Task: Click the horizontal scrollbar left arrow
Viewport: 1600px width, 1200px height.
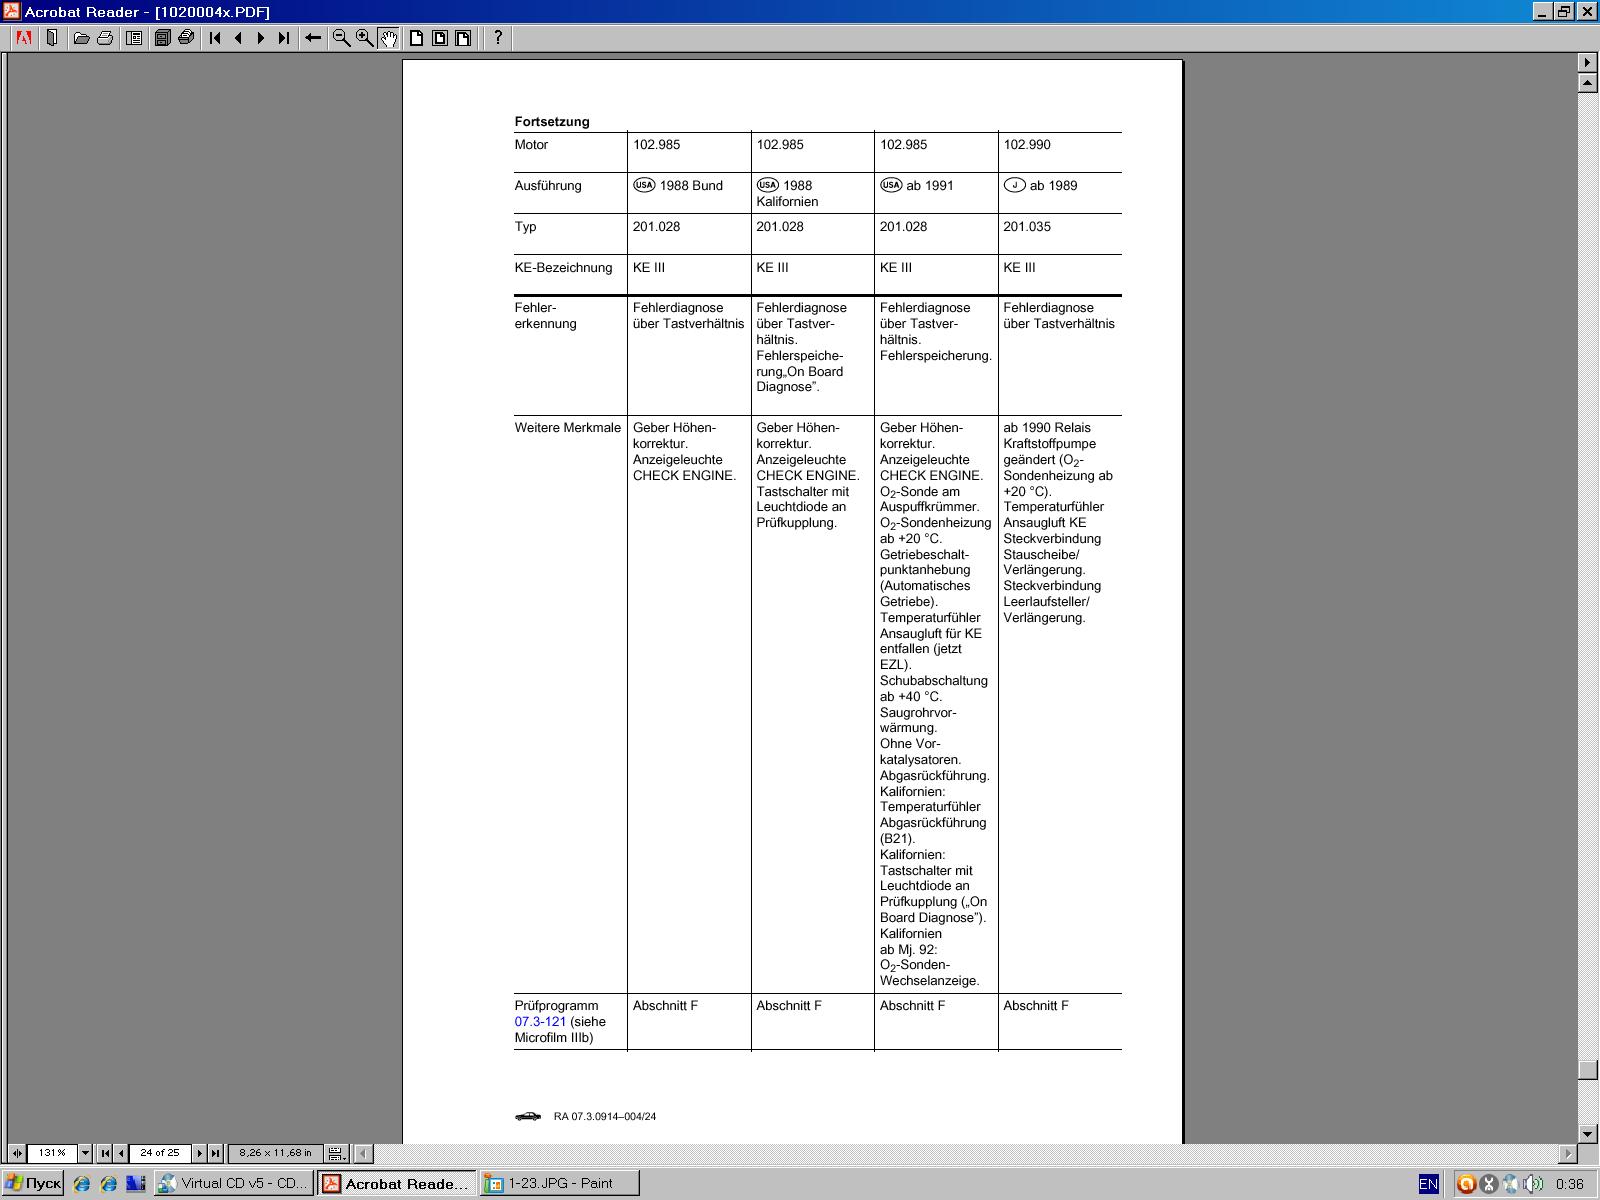Action: click(363, 1153)
